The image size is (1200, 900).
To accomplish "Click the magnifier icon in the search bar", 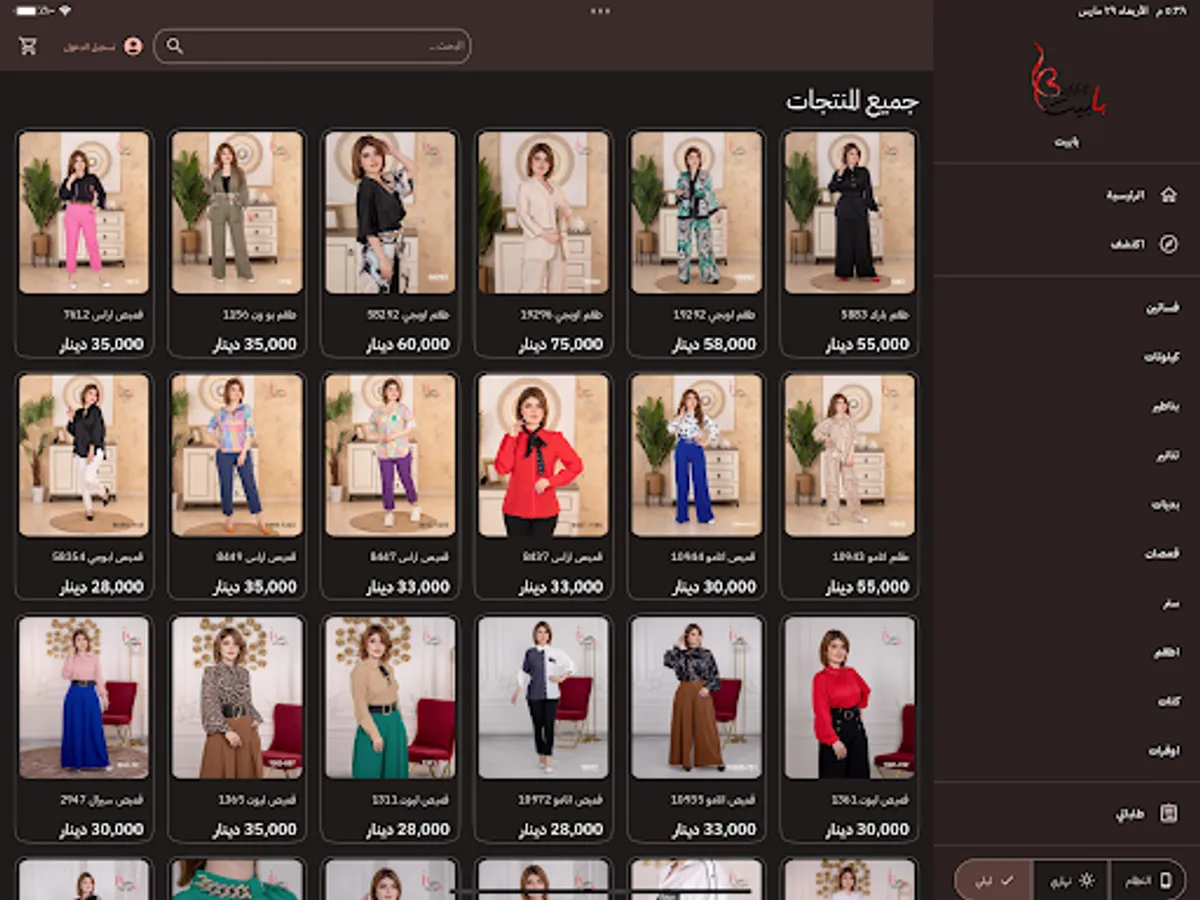I will tap(175, 46).
